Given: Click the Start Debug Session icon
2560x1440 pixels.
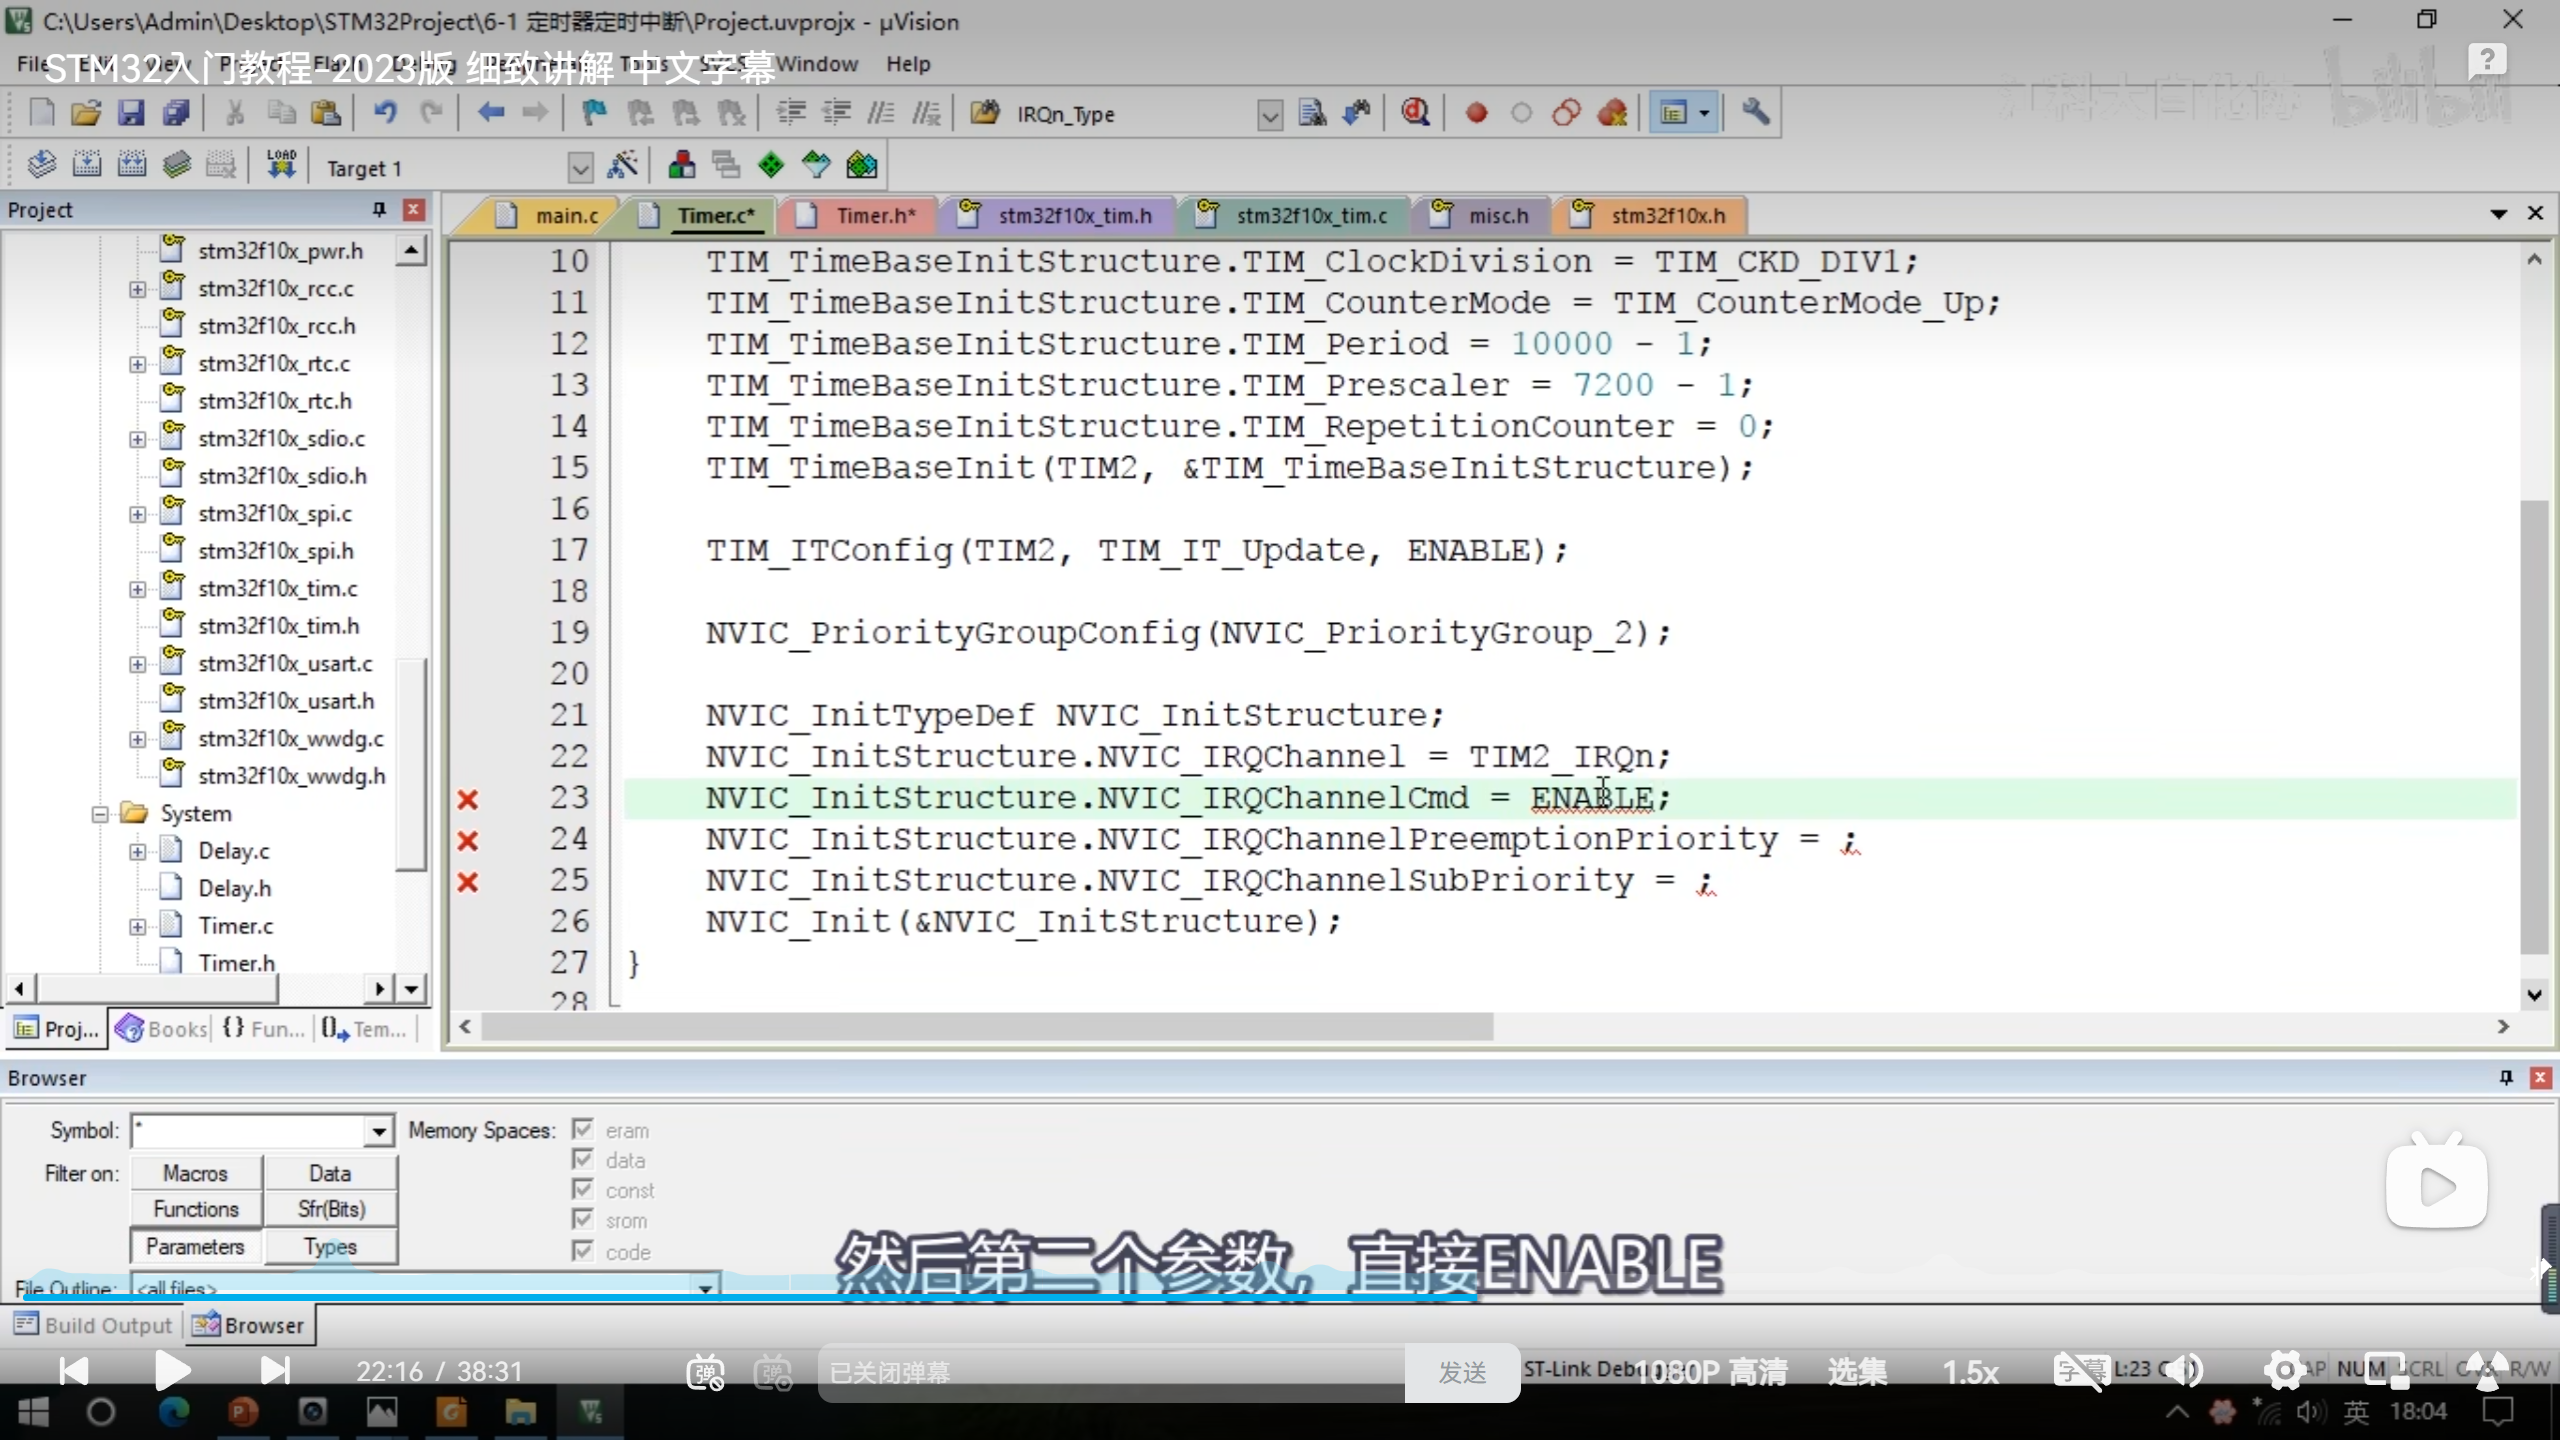Looking at the screenshot, I should pos(1415,113).
